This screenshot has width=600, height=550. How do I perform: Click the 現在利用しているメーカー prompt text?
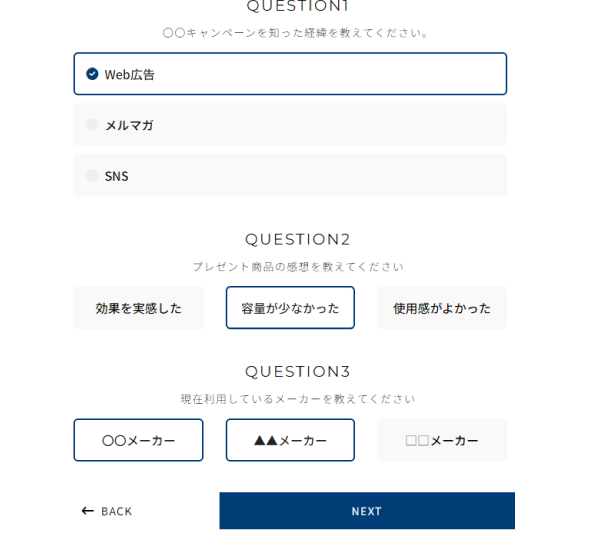coord(297,399)
